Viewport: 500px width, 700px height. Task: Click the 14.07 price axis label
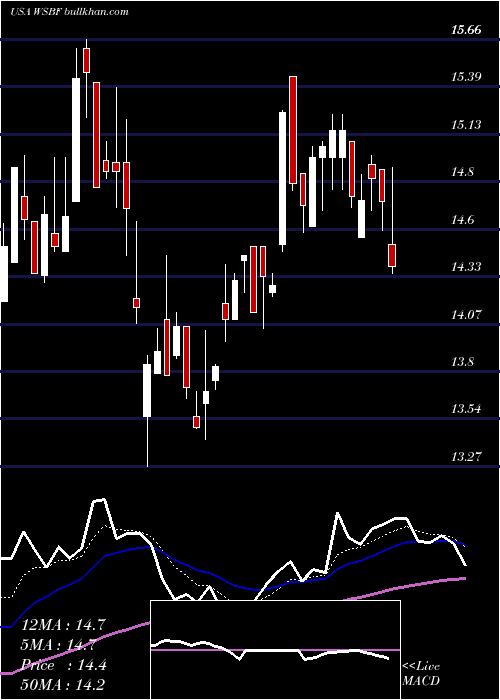[466, 315]
